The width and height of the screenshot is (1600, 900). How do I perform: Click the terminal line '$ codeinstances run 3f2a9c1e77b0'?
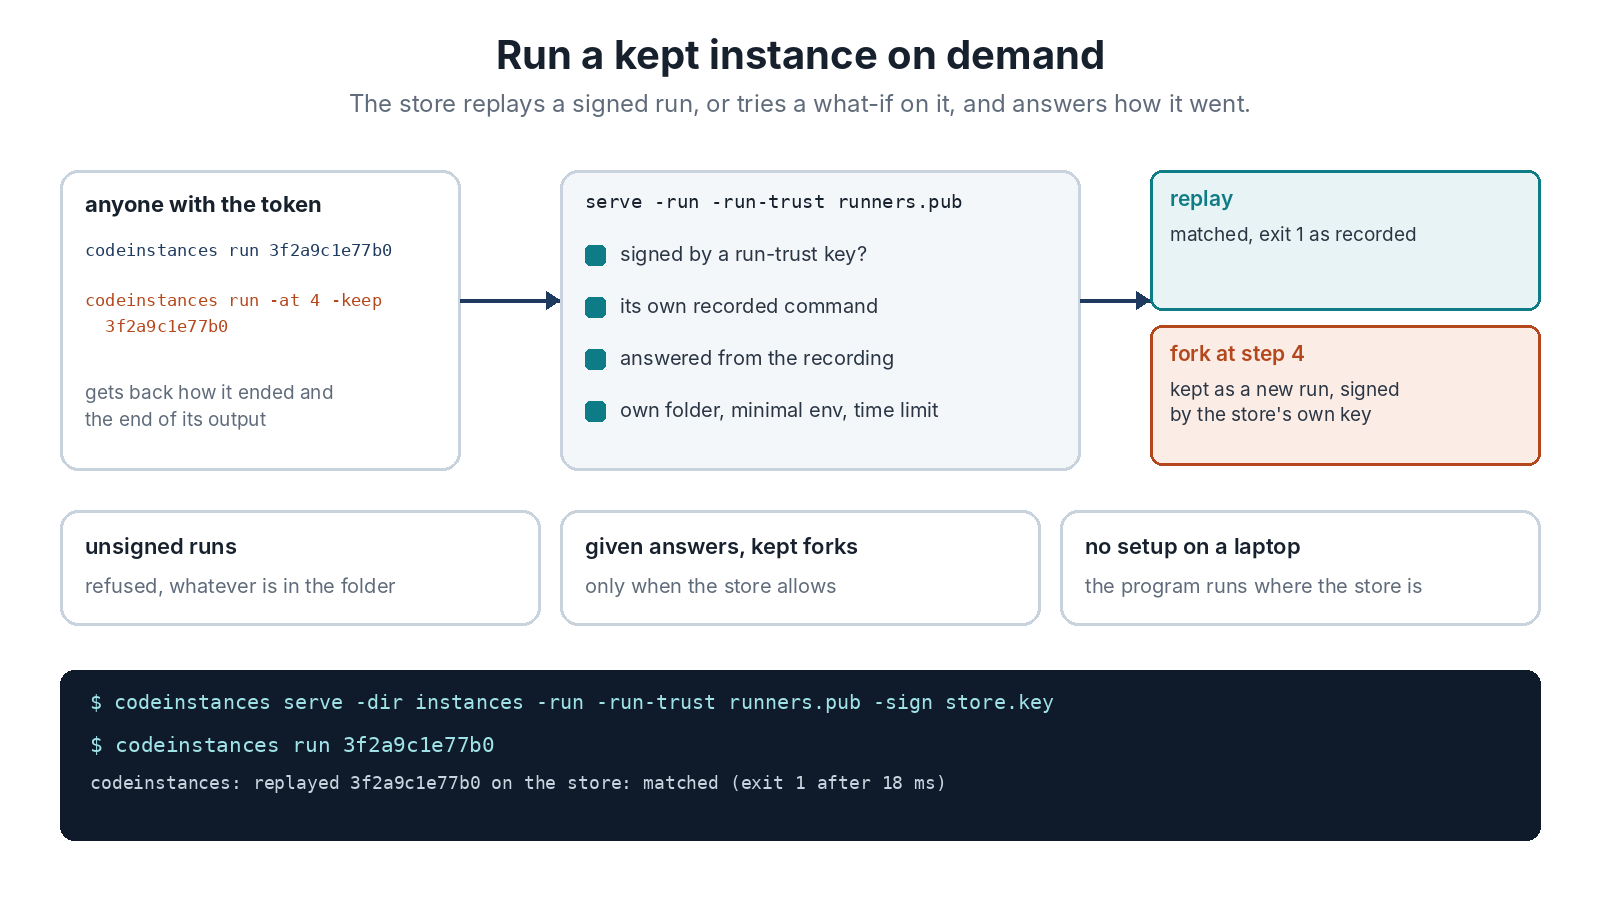pos(292,745)
